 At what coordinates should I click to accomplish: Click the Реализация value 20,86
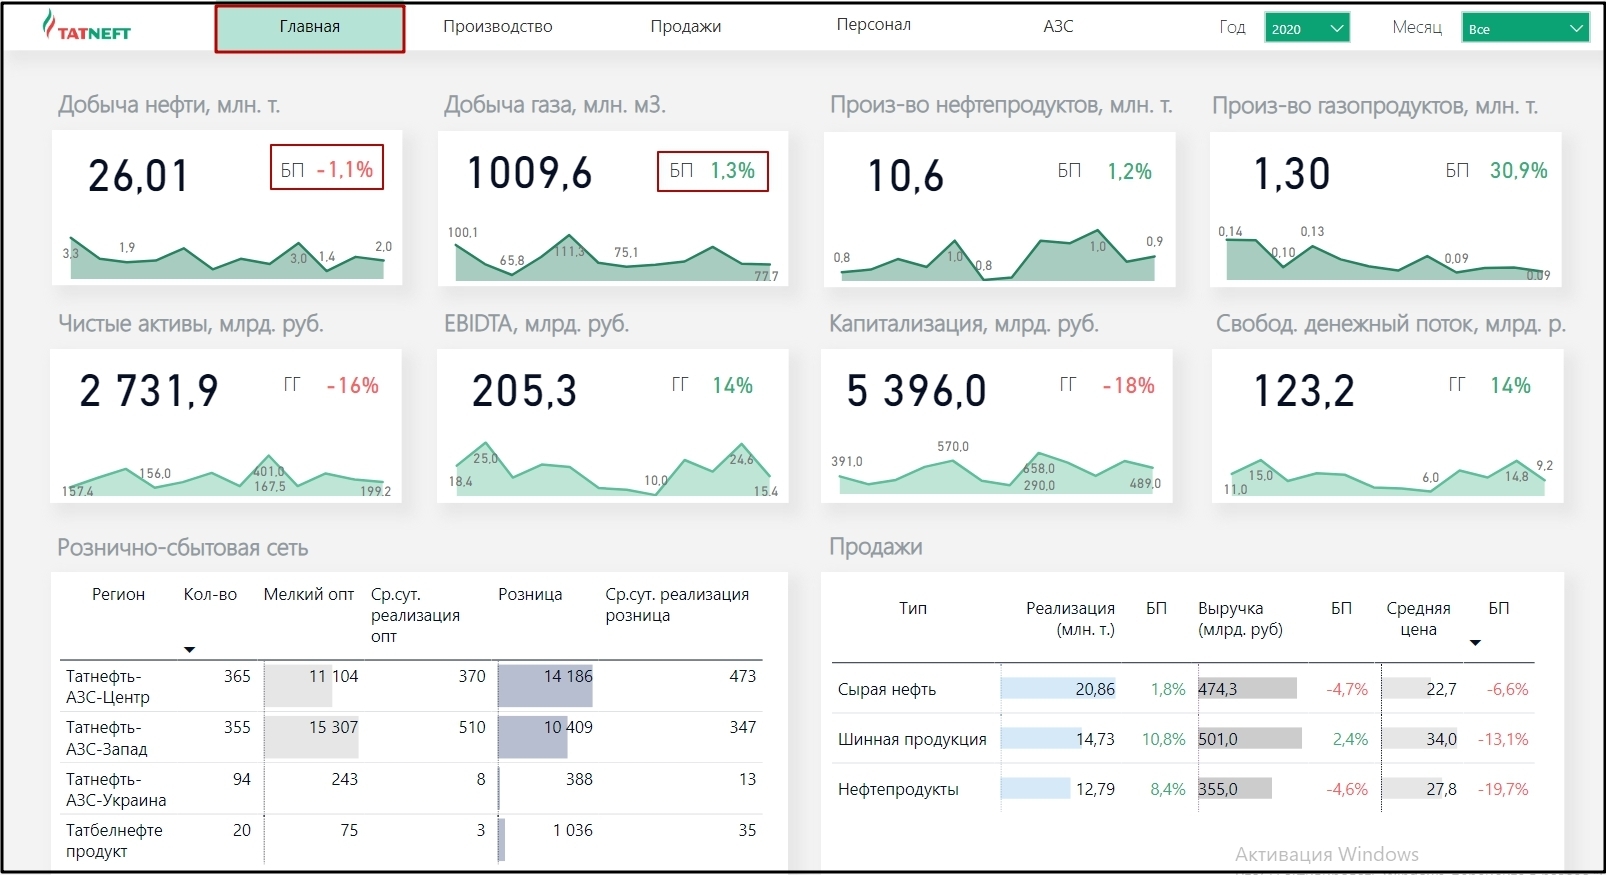pyautogui.click(x=1095, y=689)
